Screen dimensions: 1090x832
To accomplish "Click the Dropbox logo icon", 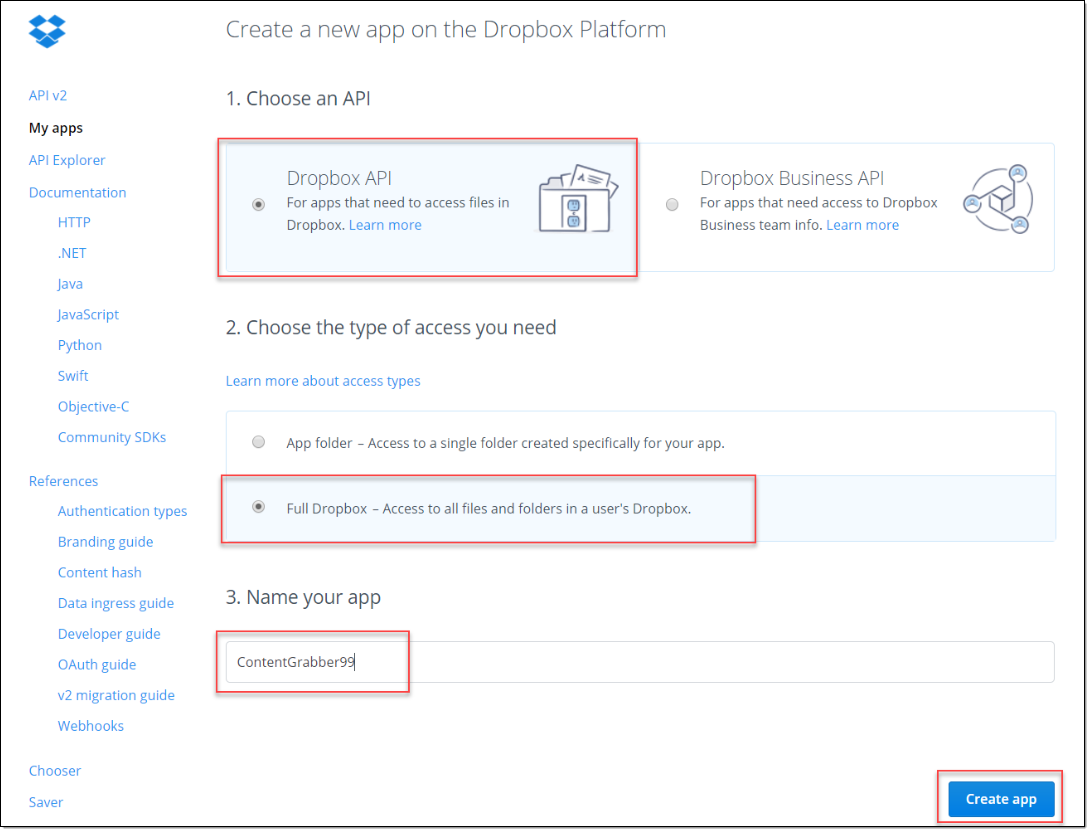I will [x=47, y=32].
